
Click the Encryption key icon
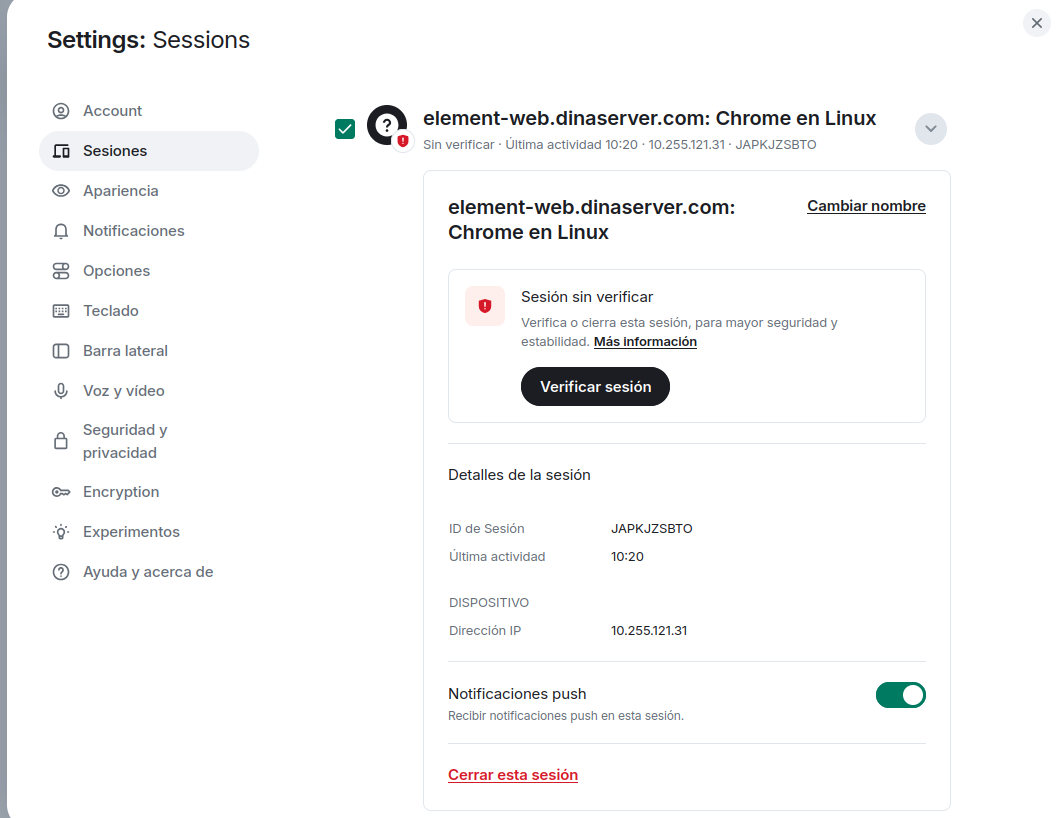(x=61, y=492)
